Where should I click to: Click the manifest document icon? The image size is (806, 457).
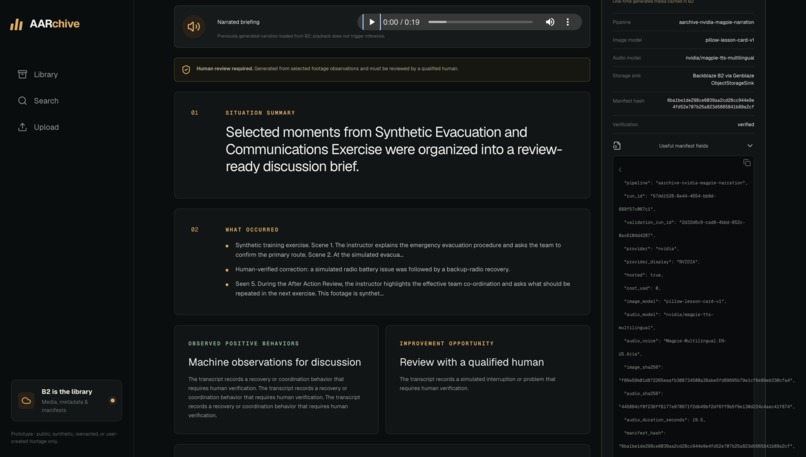tap(617, 146)
